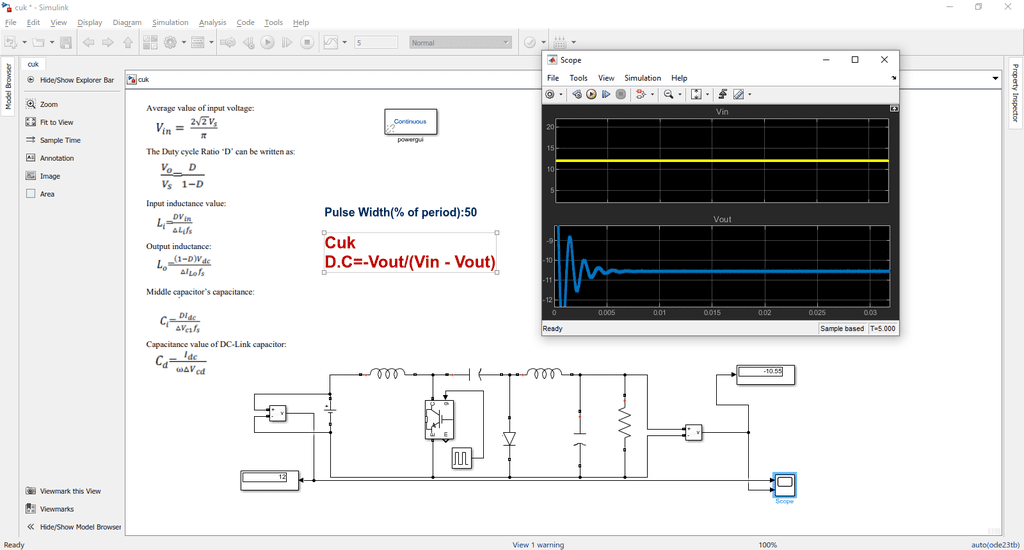Click Cursor Measurements icon in Scope
Screen dimensions: 1024x550
pyautogui.click(x=739, y=94)
